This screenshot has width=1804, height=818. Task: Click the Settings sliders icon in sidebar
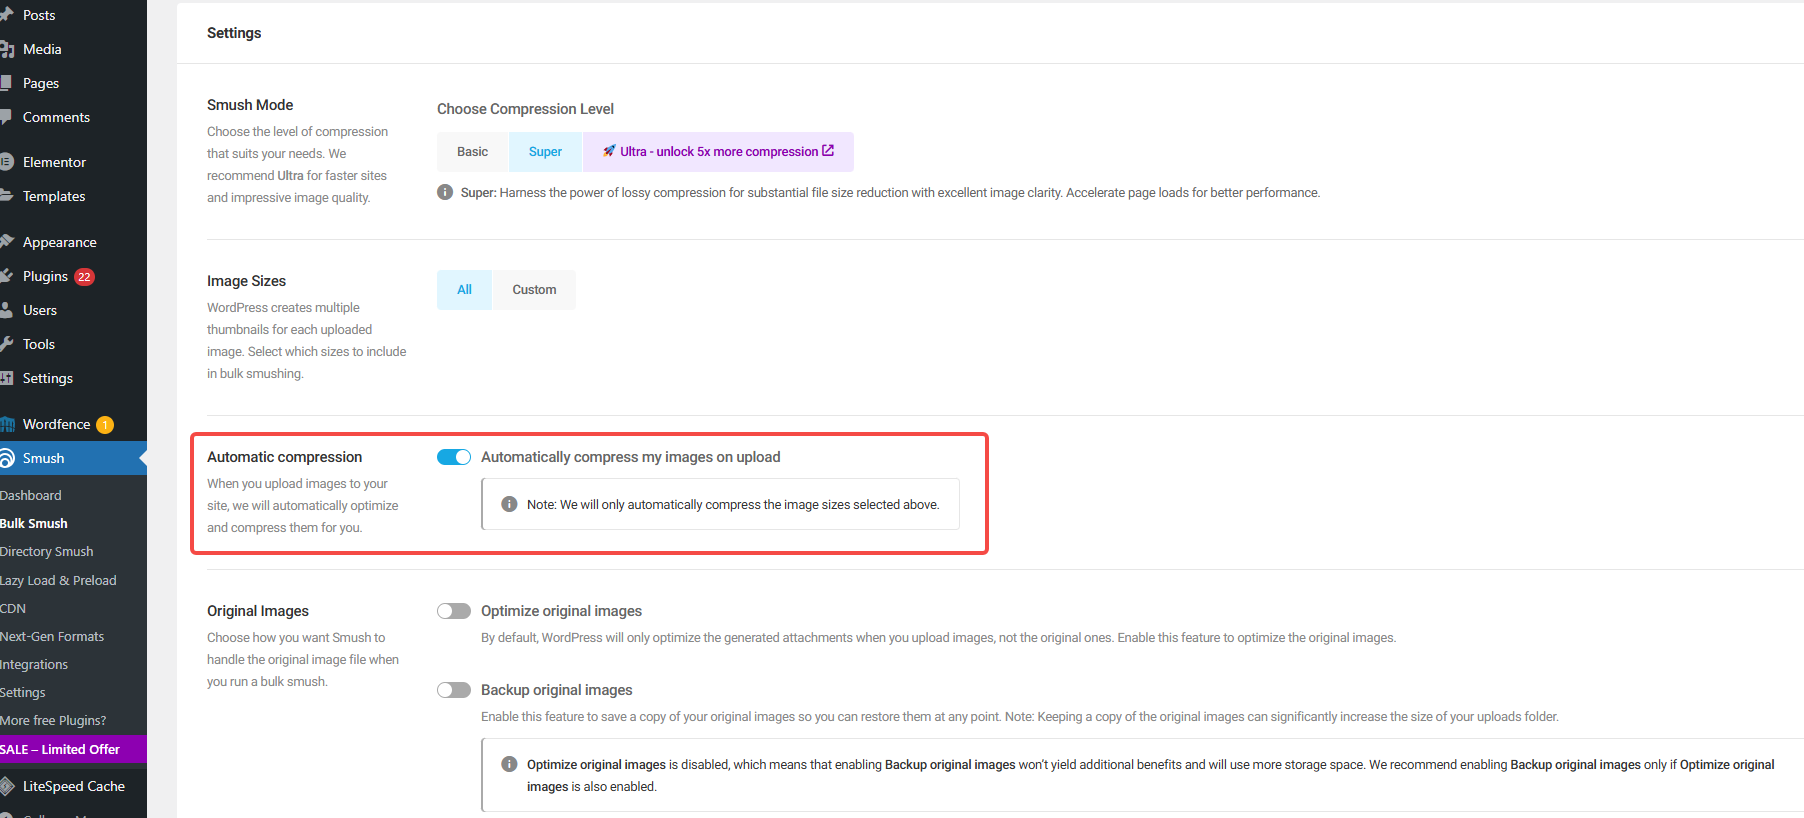pyautogui.click(x=6, y=378)
